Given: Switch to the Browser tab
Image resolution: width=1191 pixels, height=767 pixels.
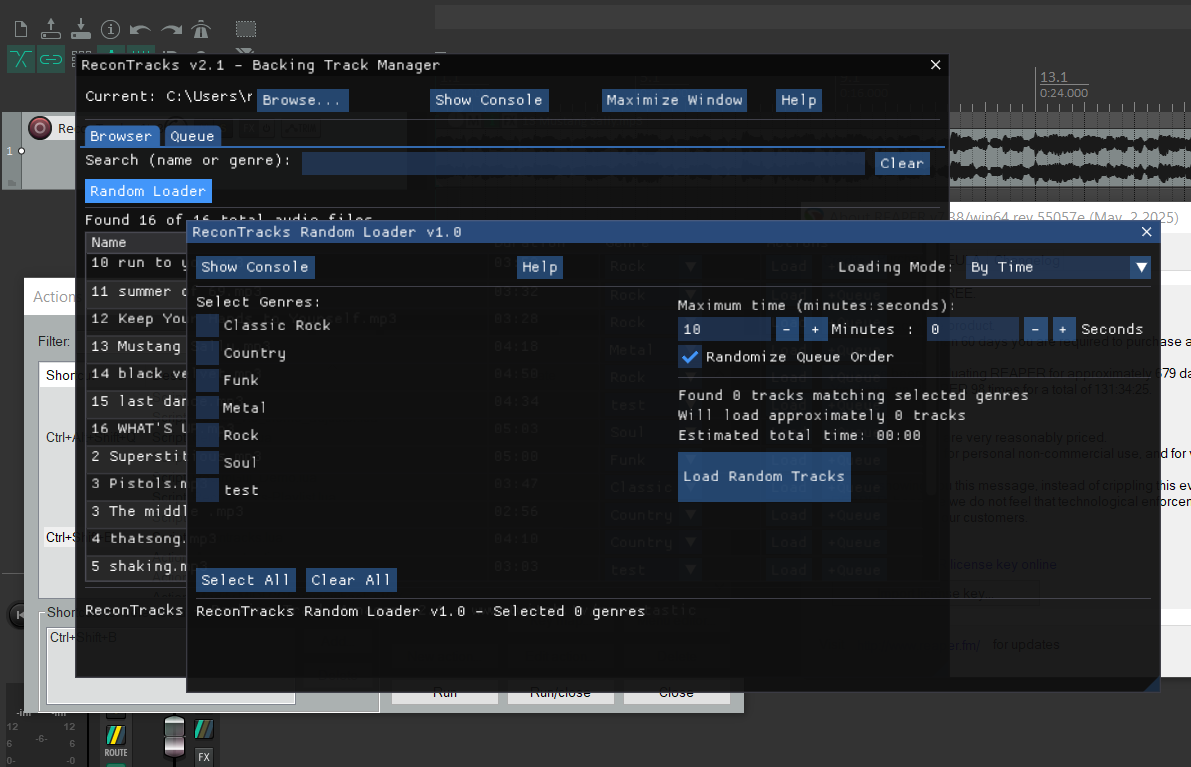Looking at the screenshot, I should (122, 136).
